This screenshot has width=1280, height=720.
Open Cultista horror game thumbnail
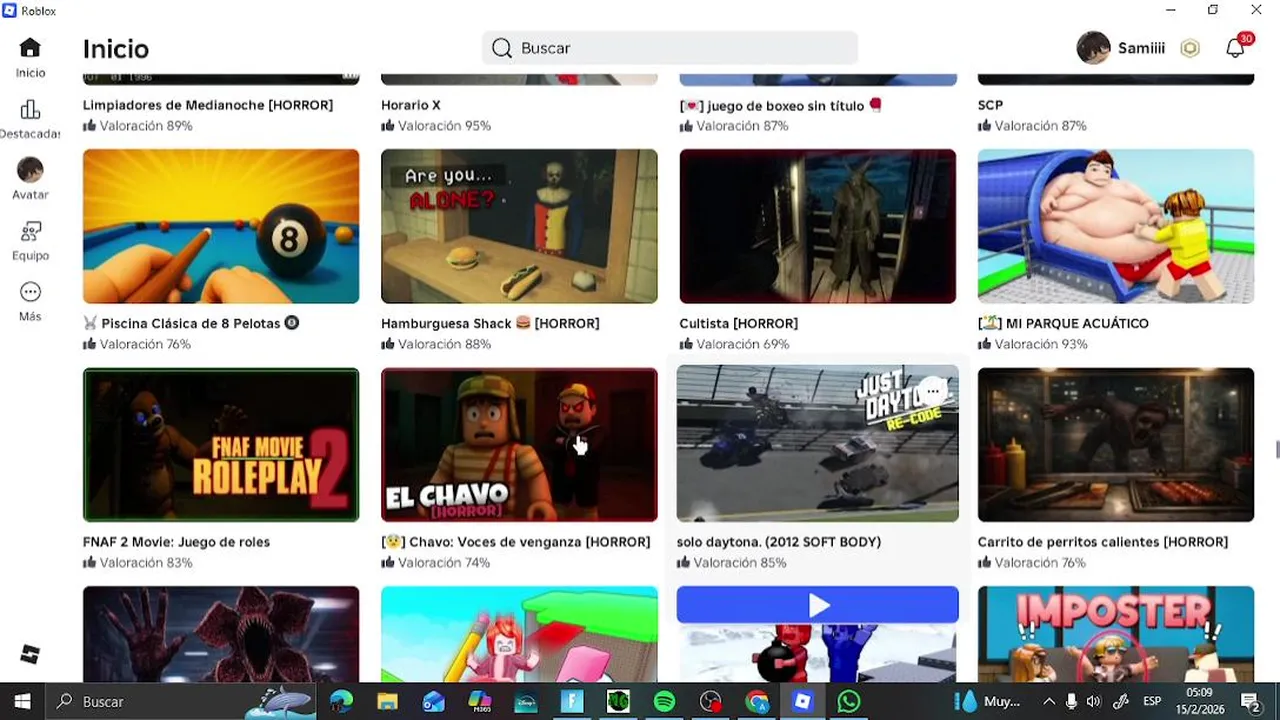[x=817, y=226]
